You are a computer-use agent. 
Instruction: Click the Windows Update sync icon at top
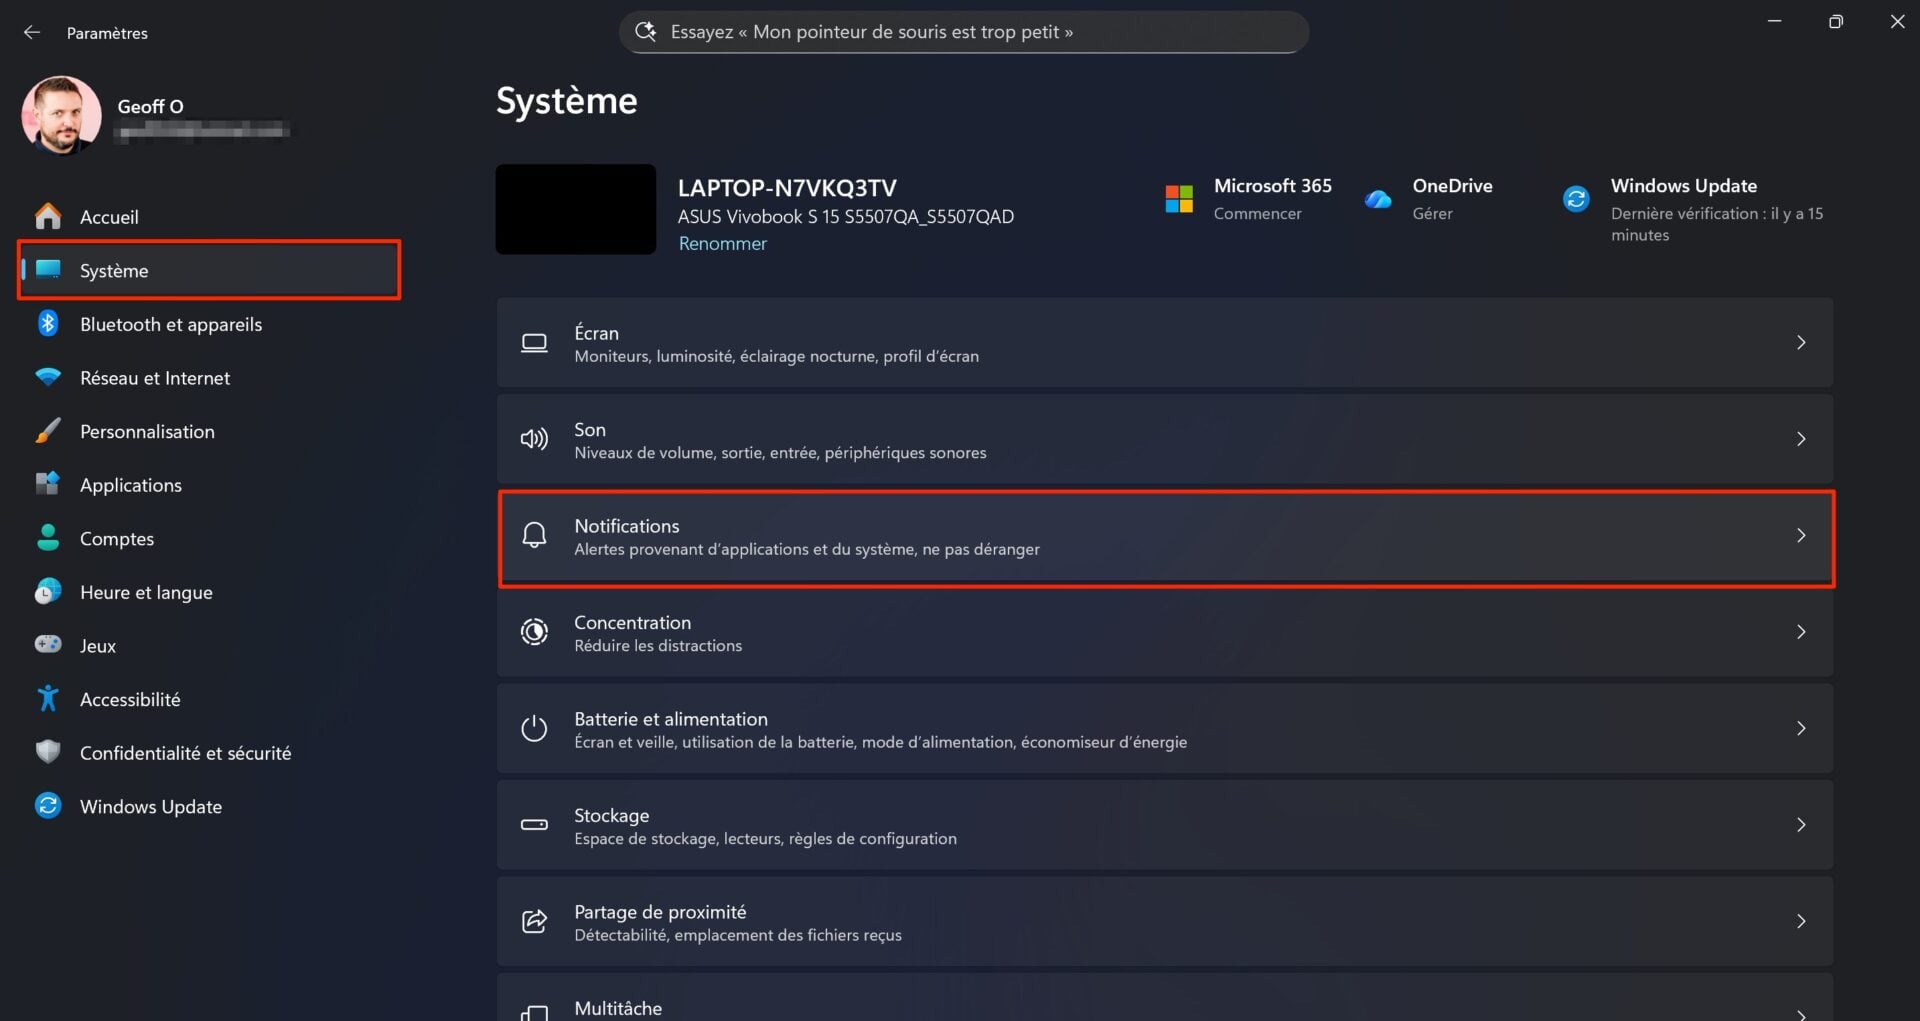click(x=1576, y=199)
